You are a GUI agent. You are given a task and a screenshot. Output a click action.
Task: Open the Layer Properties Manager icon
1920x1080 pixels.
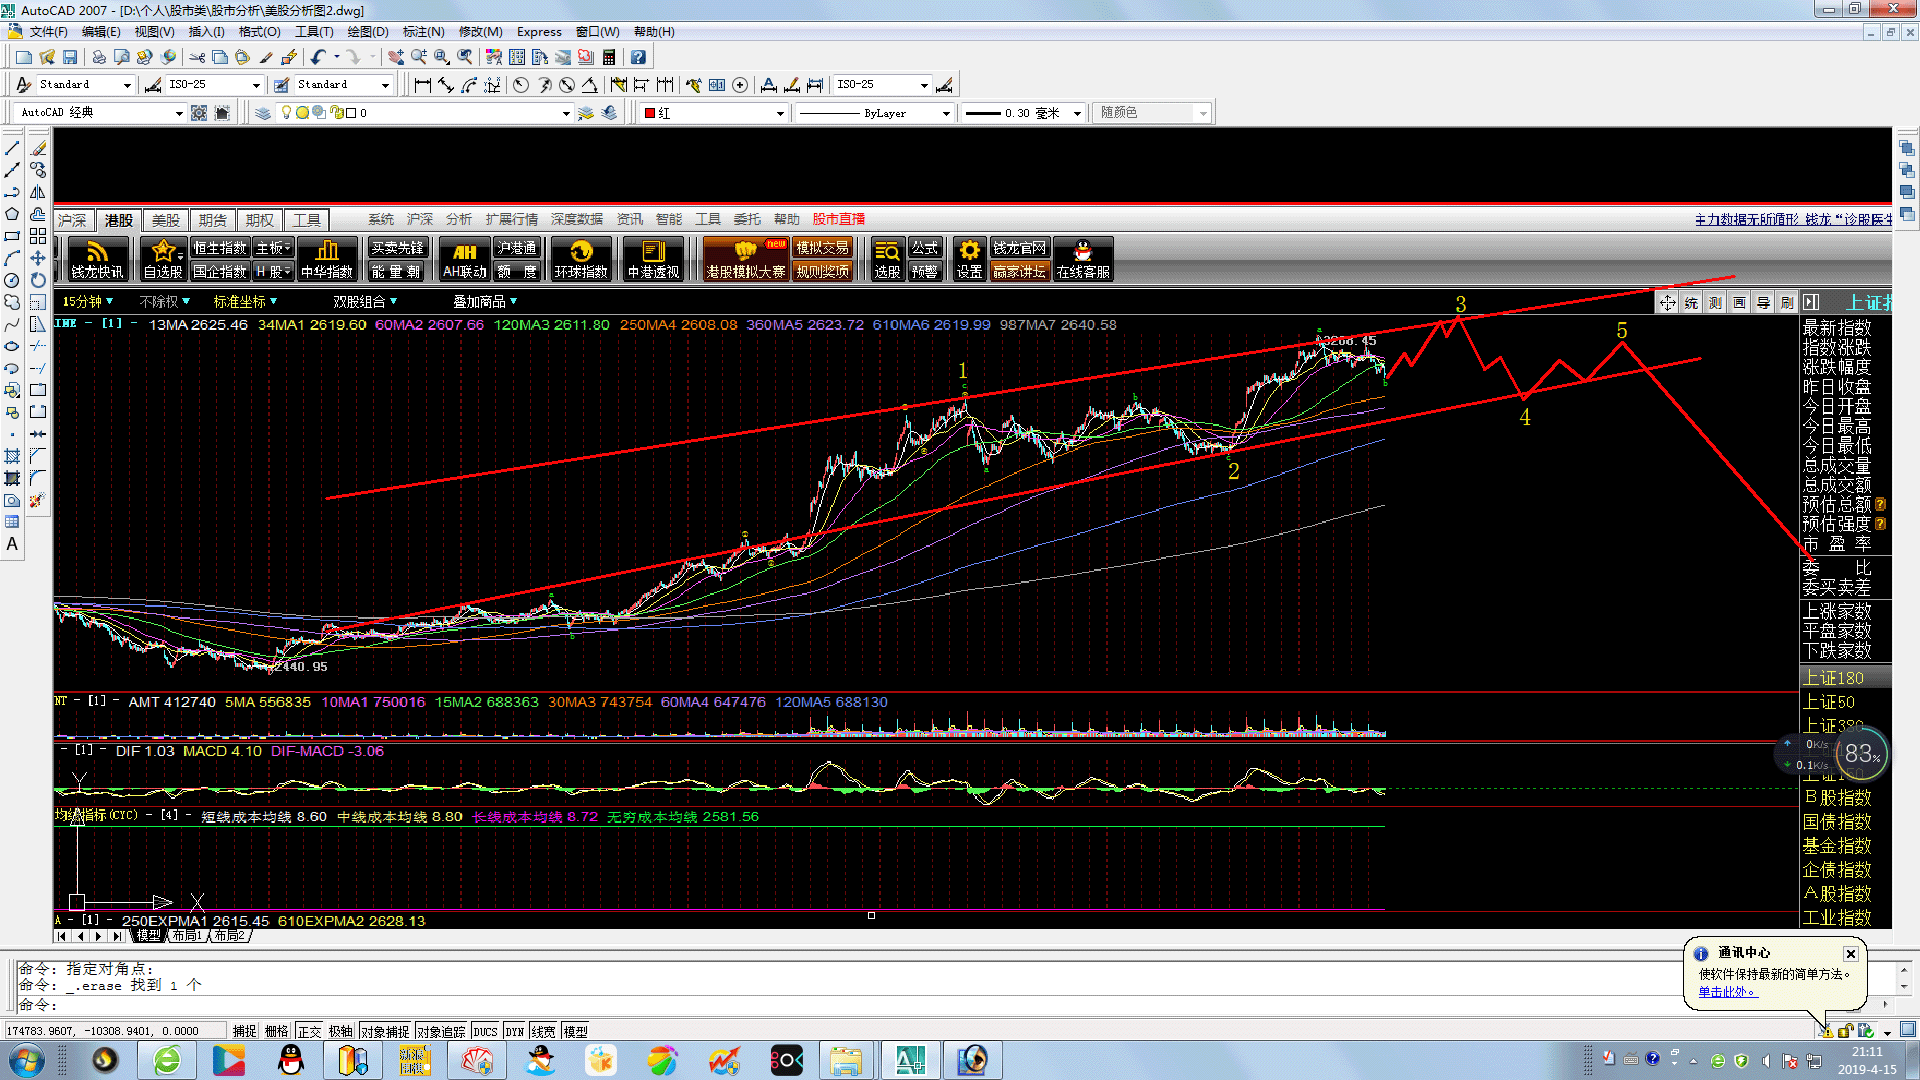pyautogui.click(x=262, y=113)
